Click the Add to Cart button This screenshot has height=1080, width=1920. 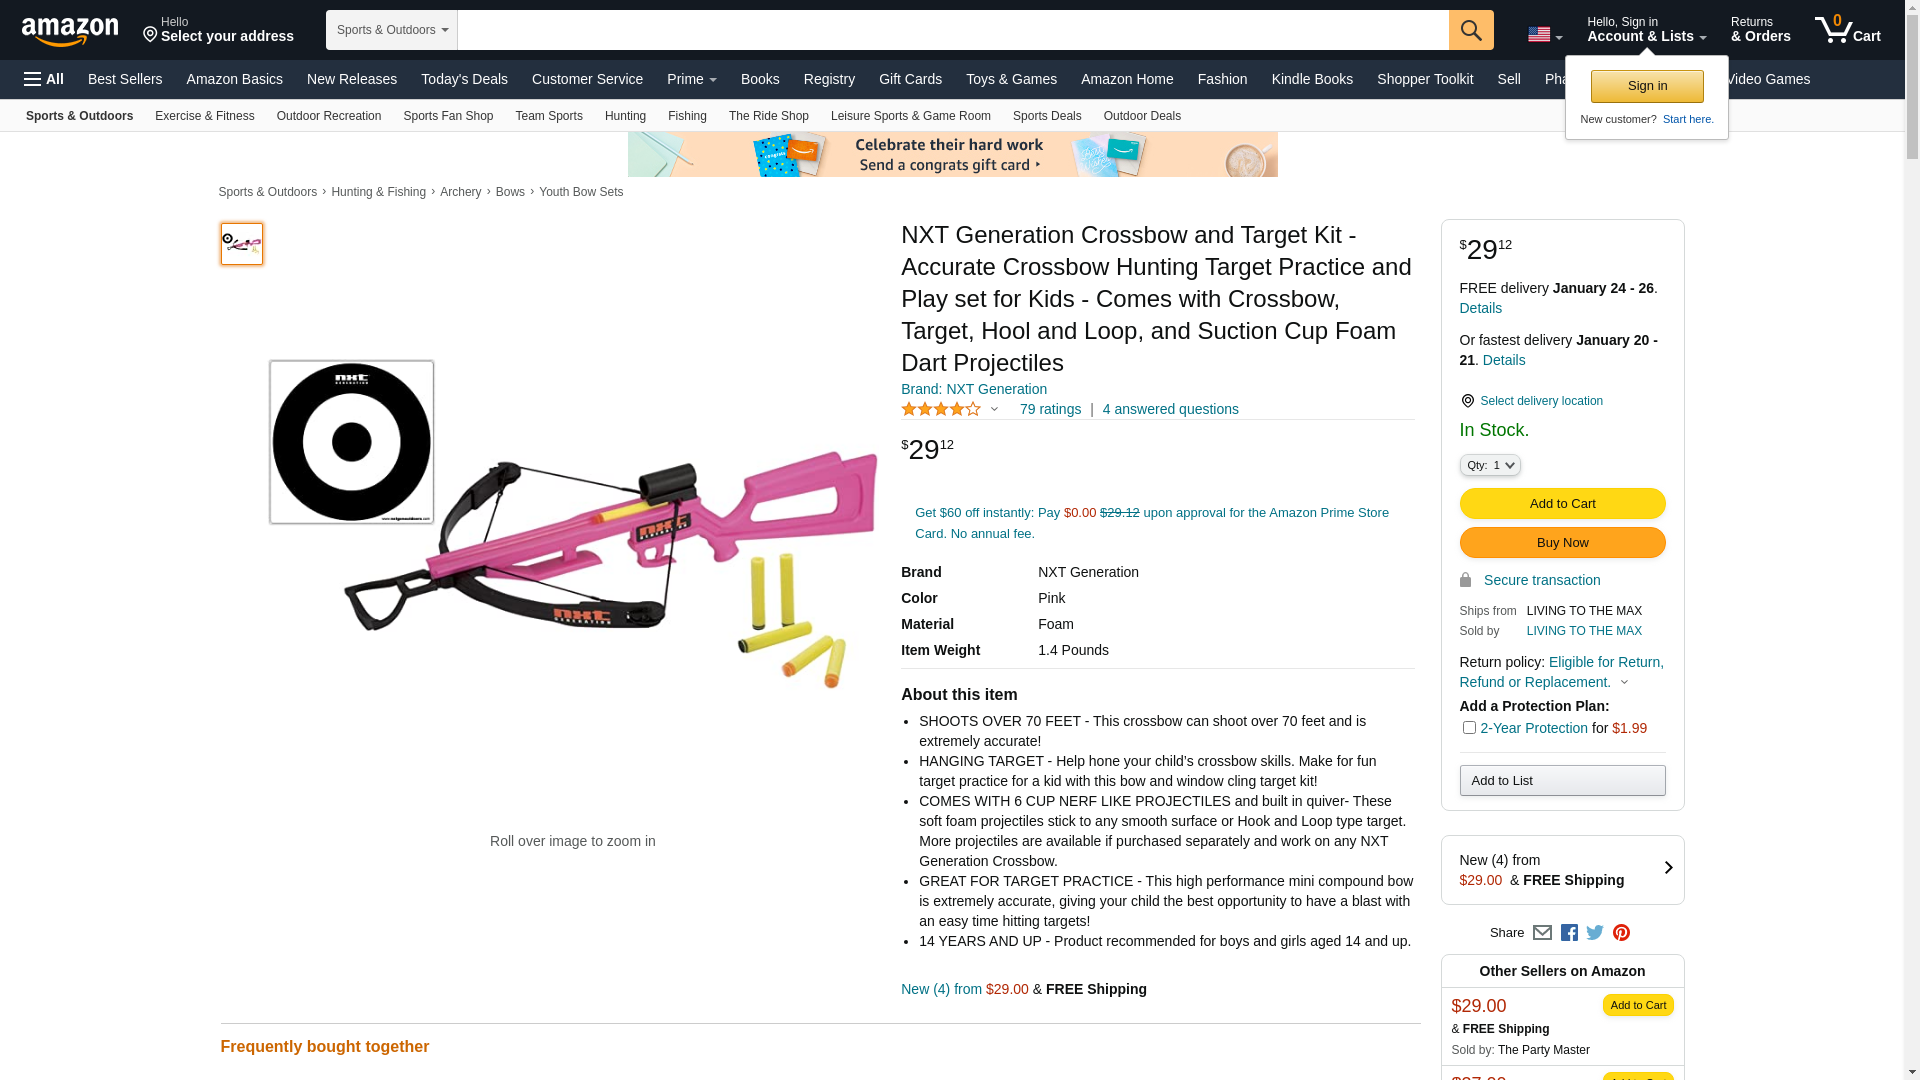pos(1562,504)
